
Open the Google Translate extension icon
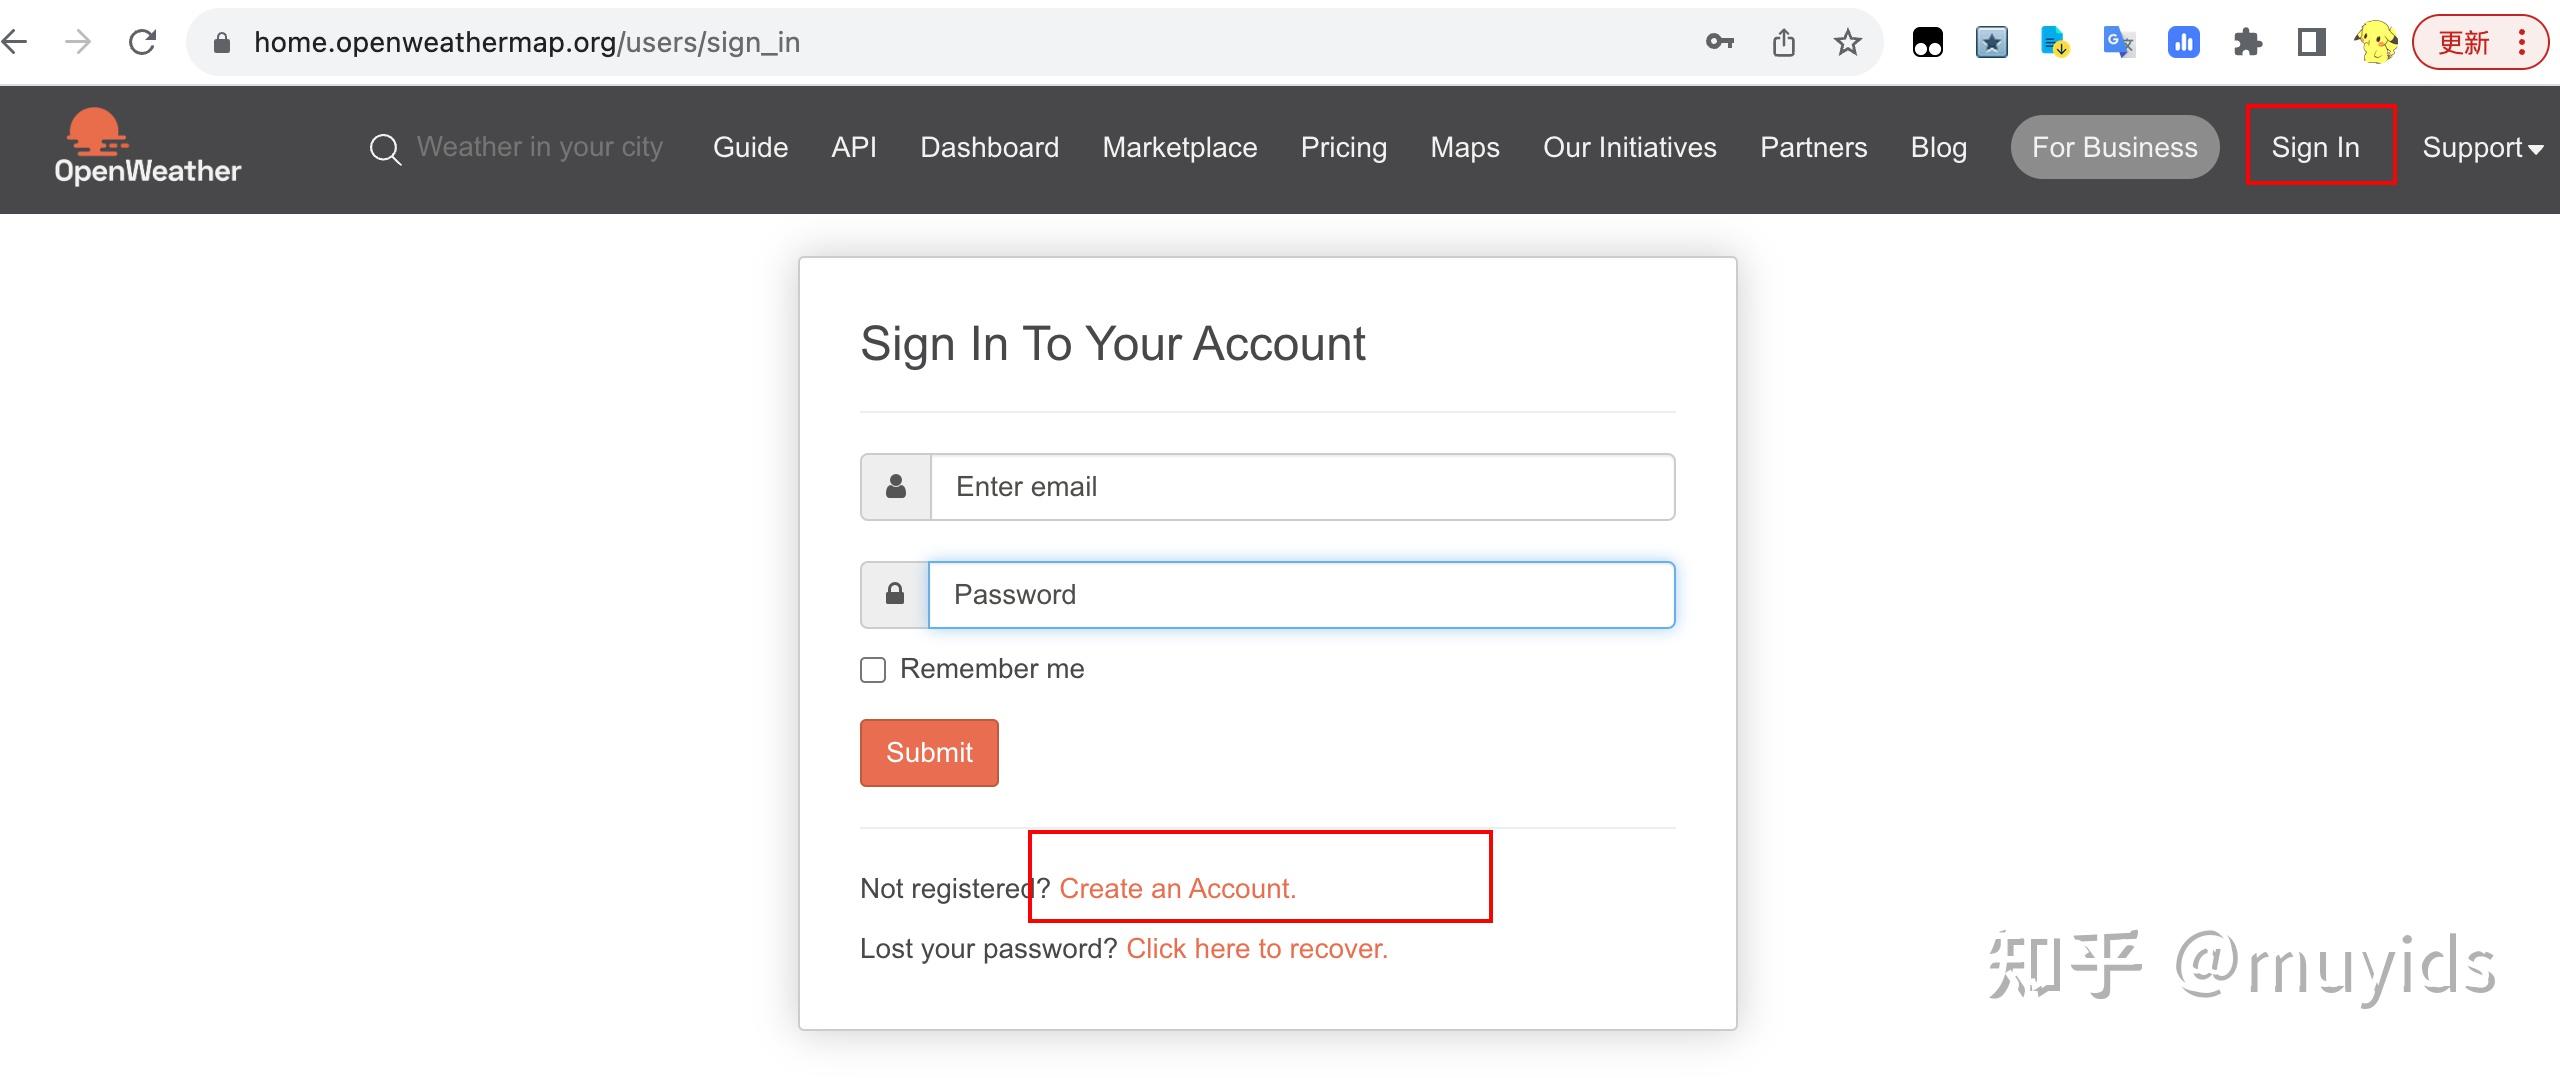pos(2119,42)
